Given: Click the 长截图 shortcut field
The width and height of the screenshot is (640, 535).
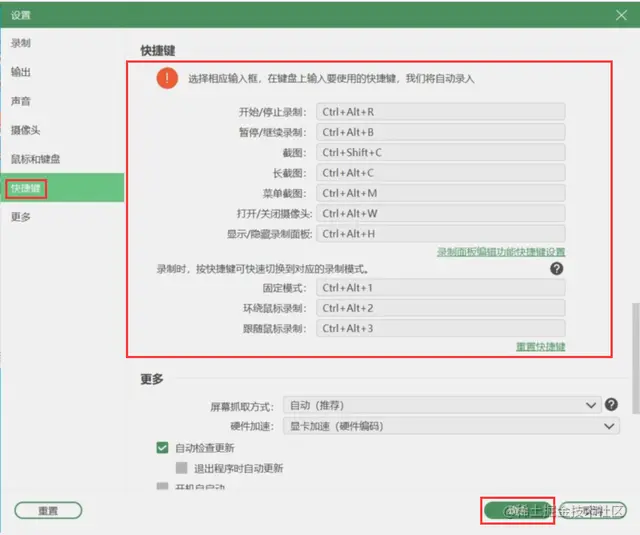Looking at the screenshot, I should point(440,173).
